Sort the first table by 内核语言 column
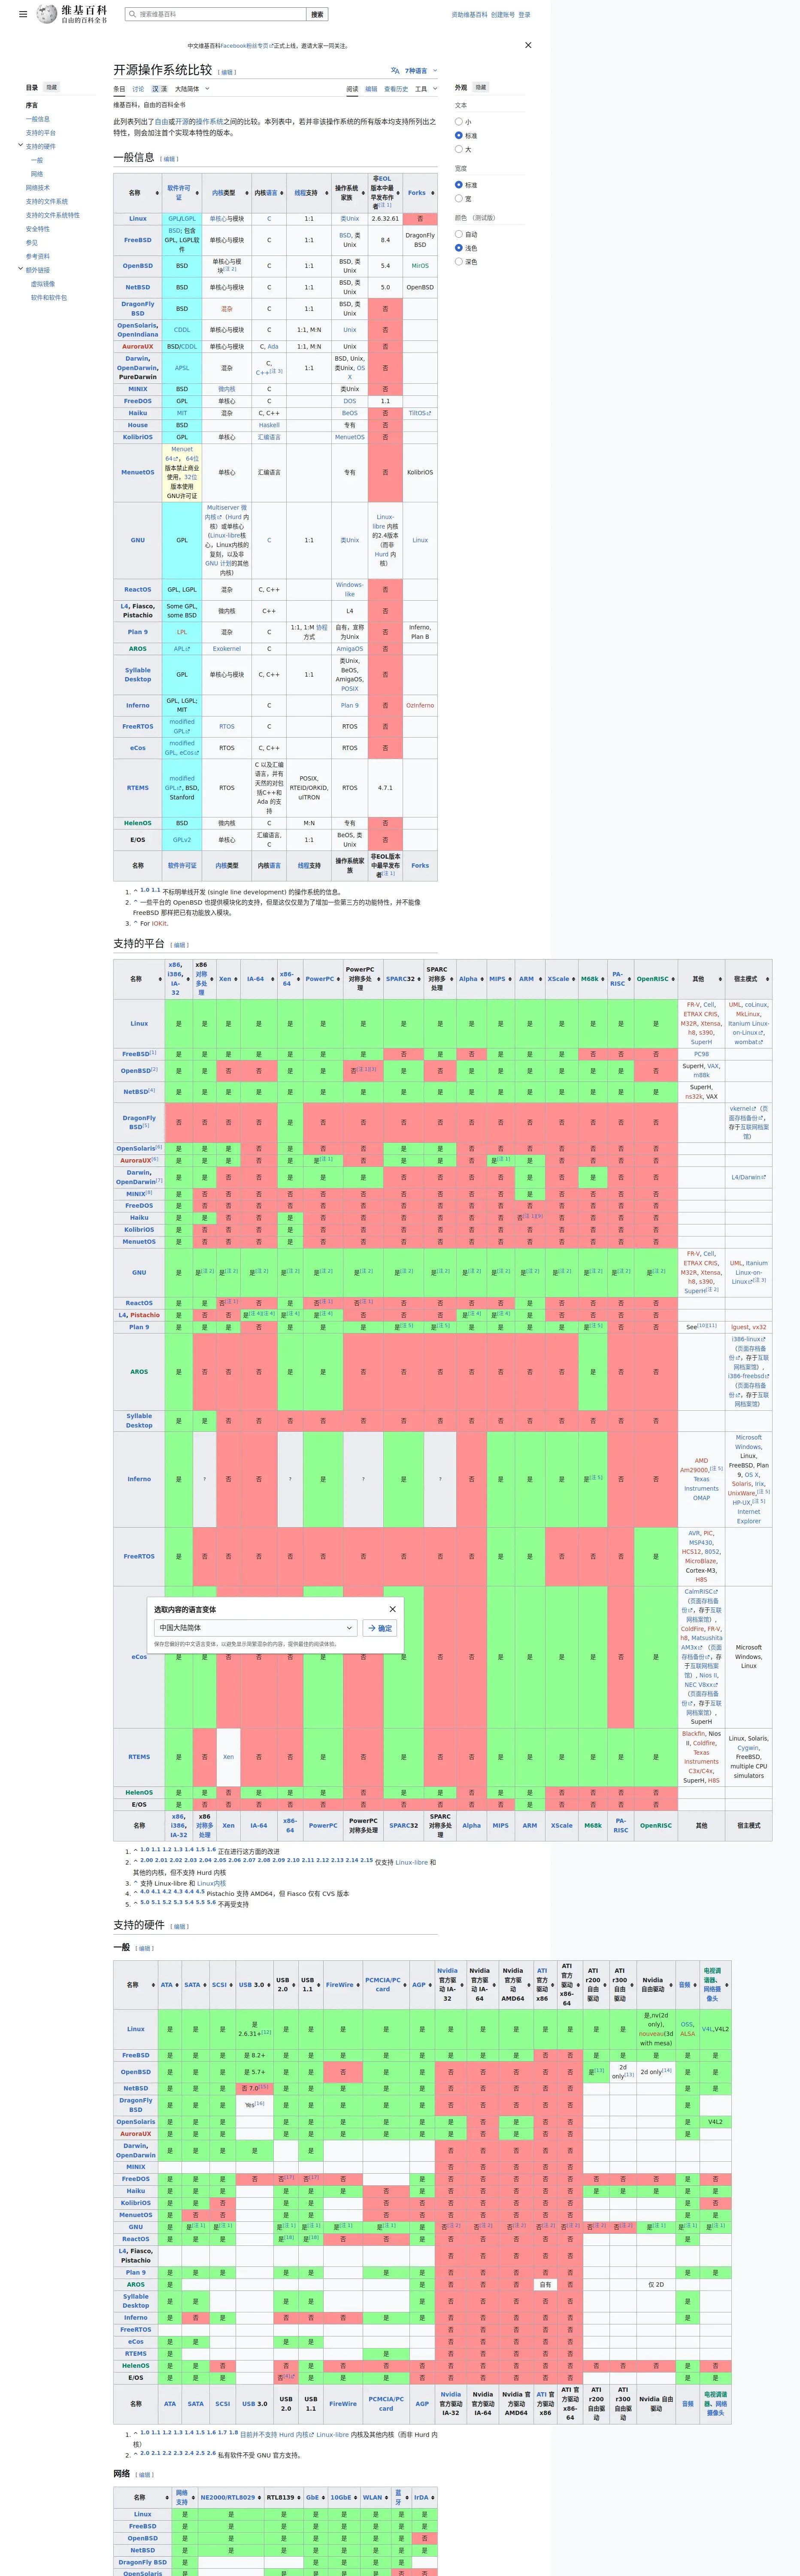The image size is (800, 2576). [x=269, y=193]
